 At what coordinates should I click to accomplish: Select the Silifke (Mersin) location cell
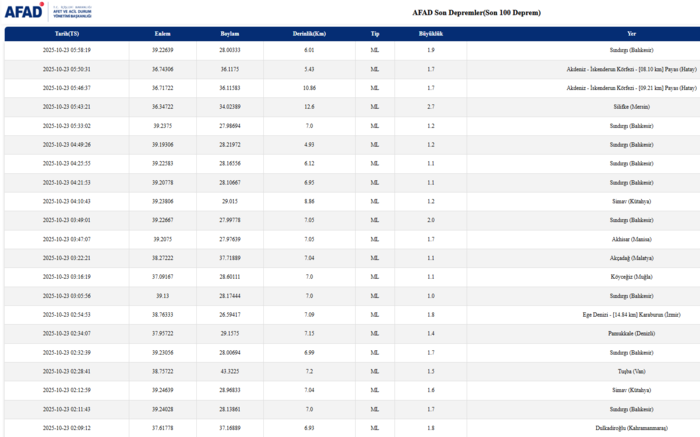coord(630,106)
